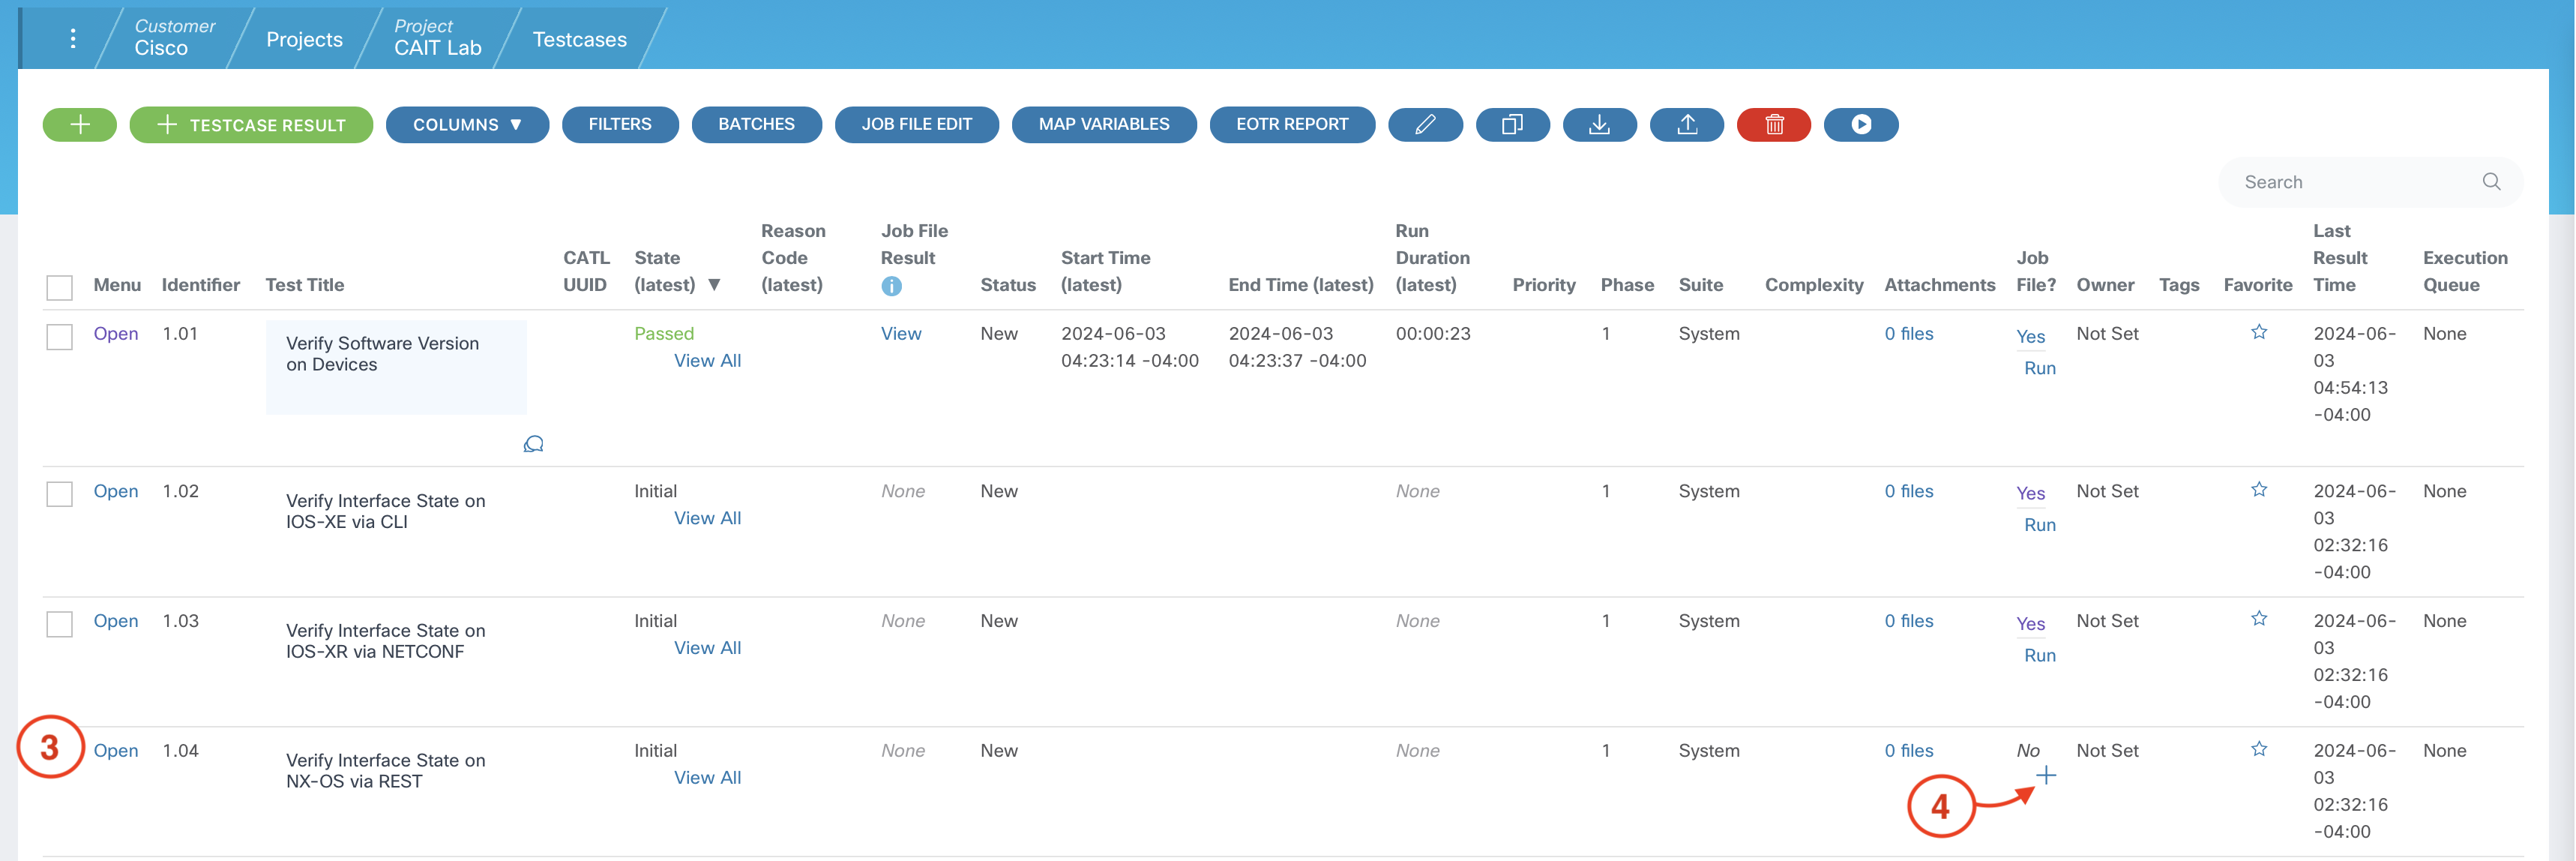Click the duplicate copy icon button
2576x861 pixels.
coord(1512,124)
